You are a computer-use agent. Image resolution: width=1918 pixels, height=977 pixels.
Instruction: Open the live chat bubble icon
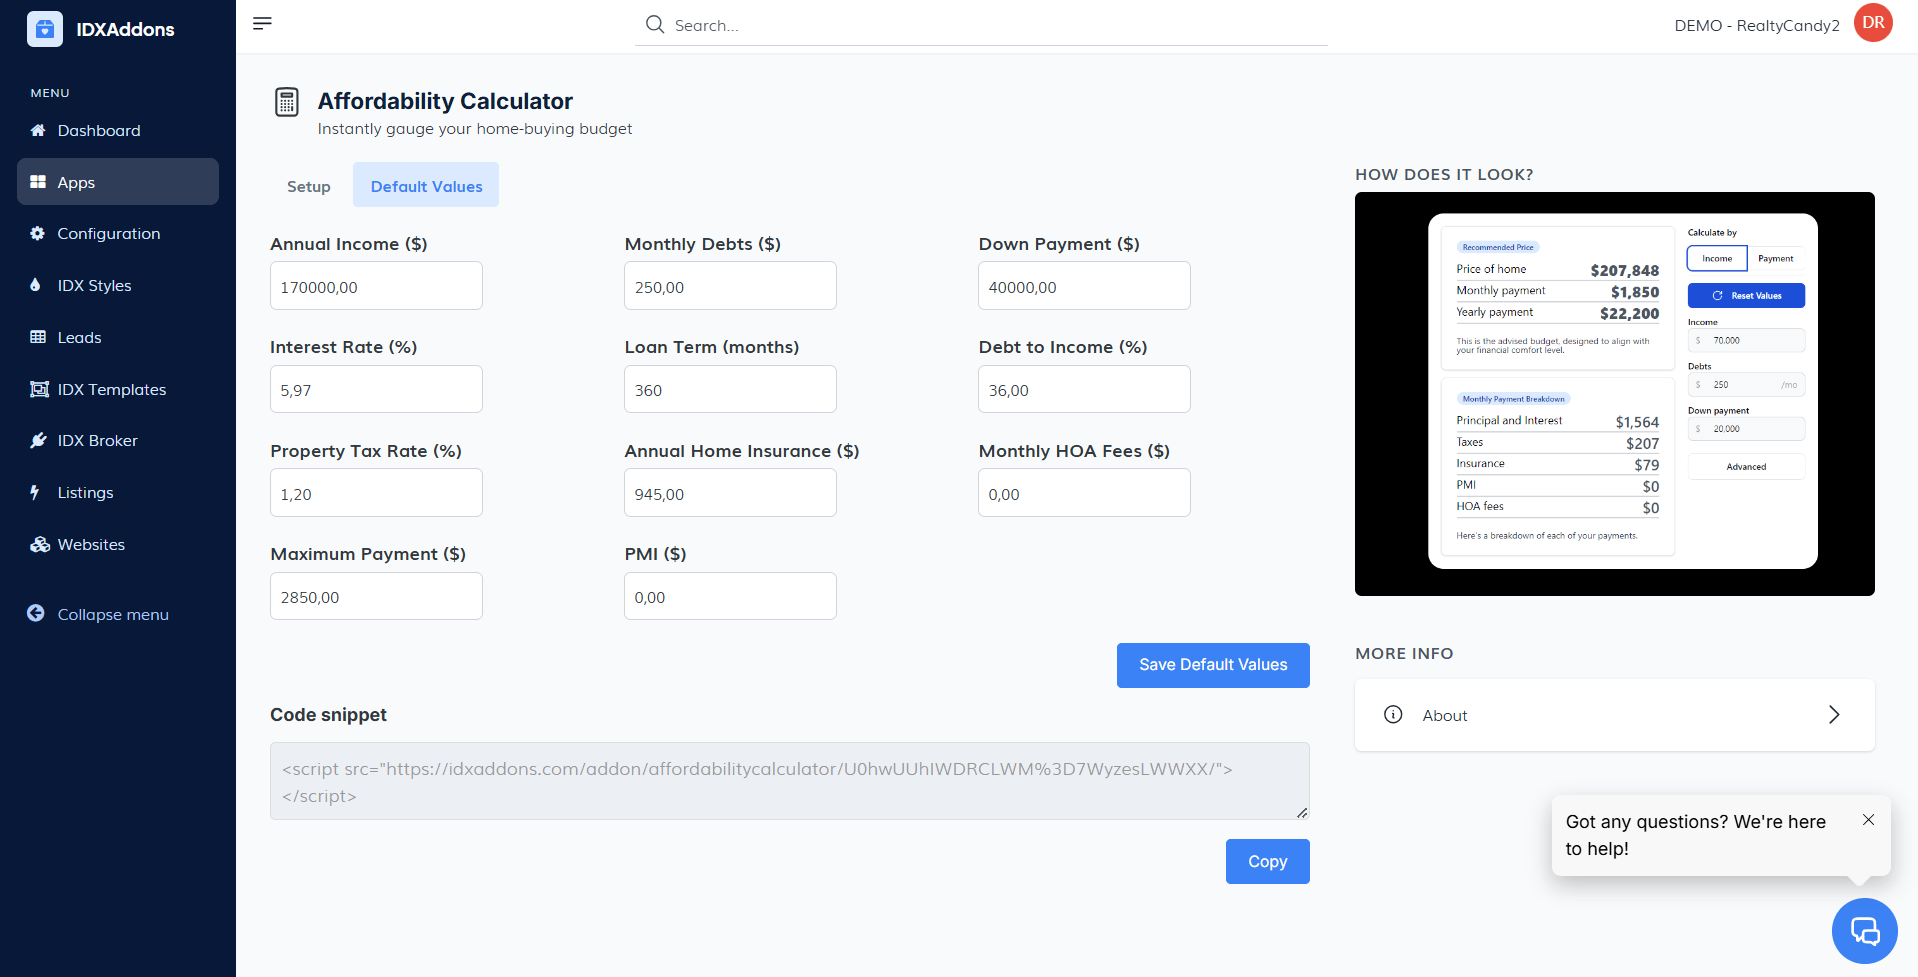coord(1864,930)
